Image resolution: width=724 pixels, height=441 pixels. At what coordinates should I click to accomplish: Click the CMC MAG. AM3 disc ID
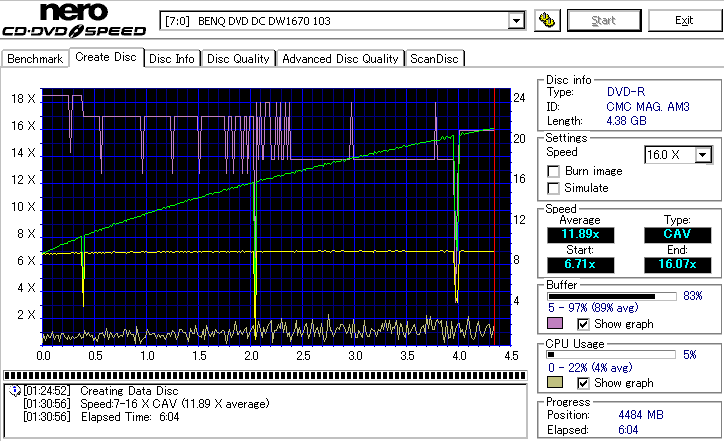pos(647,107)
